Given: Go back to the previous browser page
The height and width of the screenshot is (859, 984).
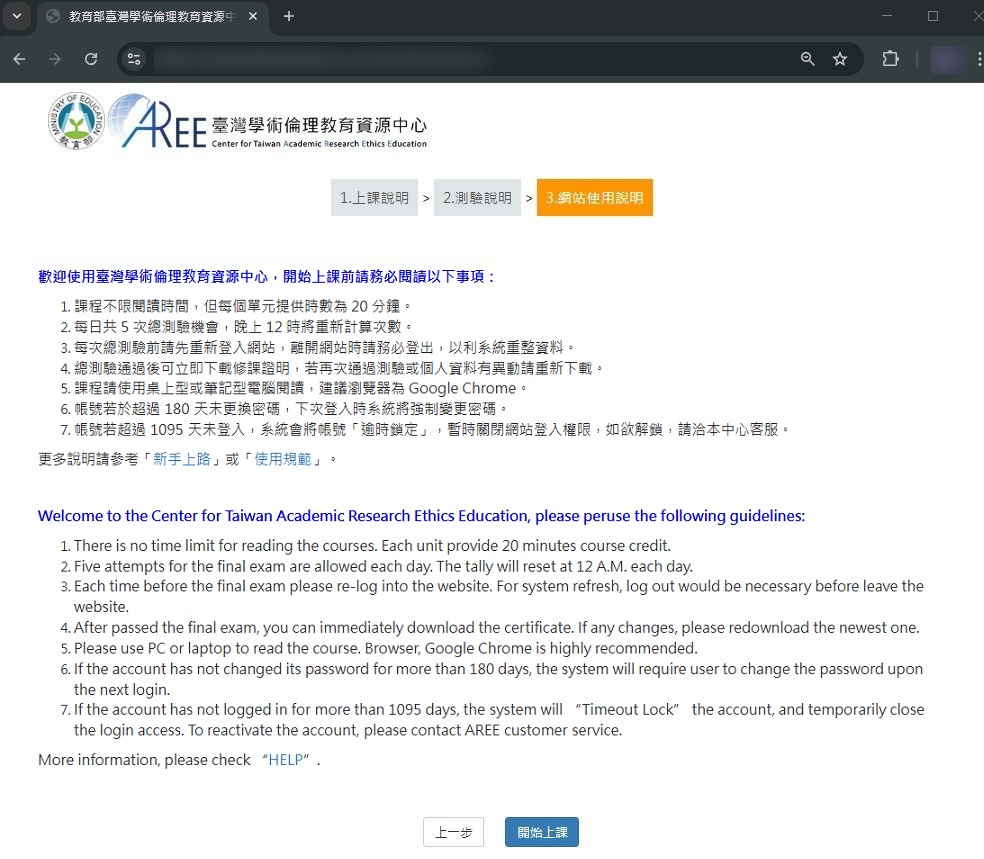Looking at the screenshot, I should tap(19, 59).
